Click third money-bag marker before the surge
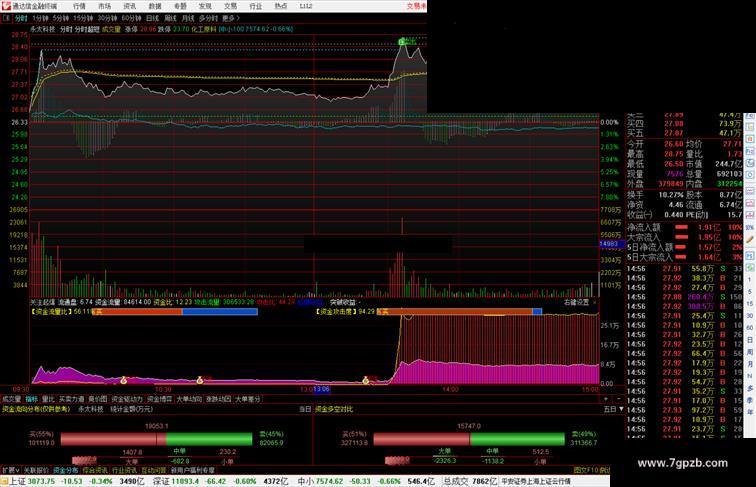This screenshot has height=487, width=756. [x=365, y=380]
